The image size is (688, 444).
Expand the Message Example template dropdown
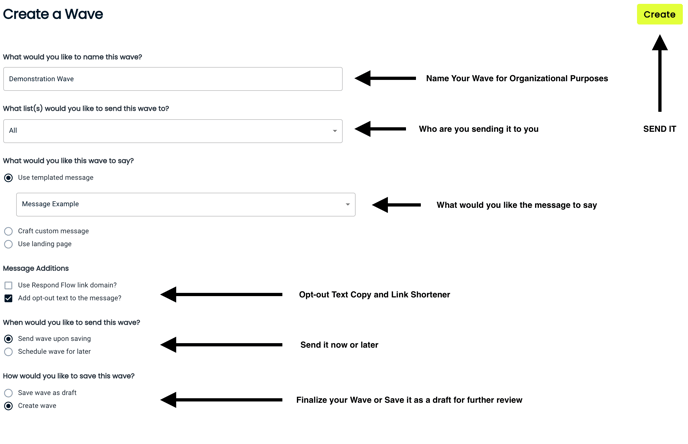(185, 204)
